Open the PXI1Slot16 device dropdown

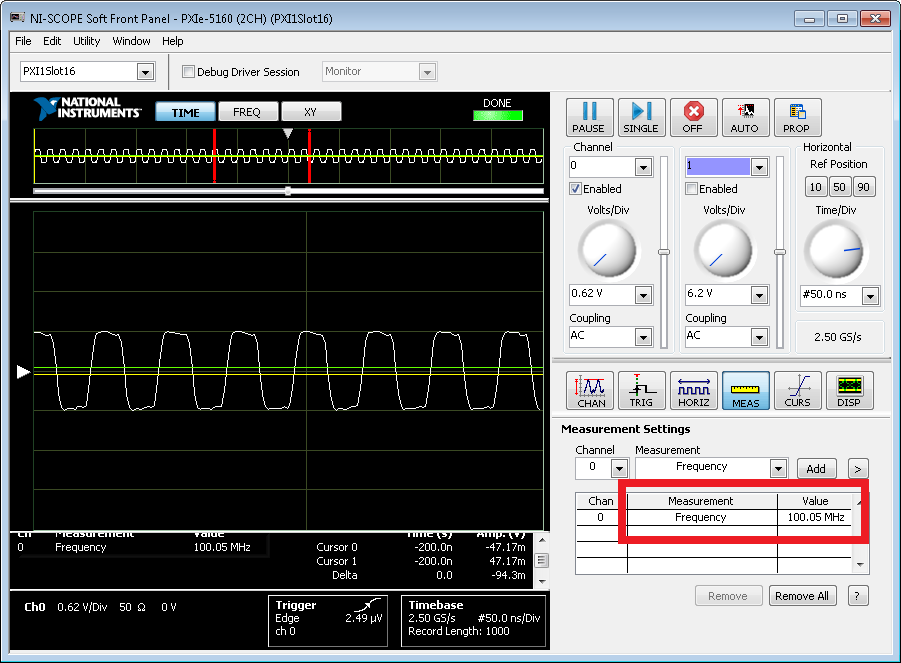tap(145, 72)
